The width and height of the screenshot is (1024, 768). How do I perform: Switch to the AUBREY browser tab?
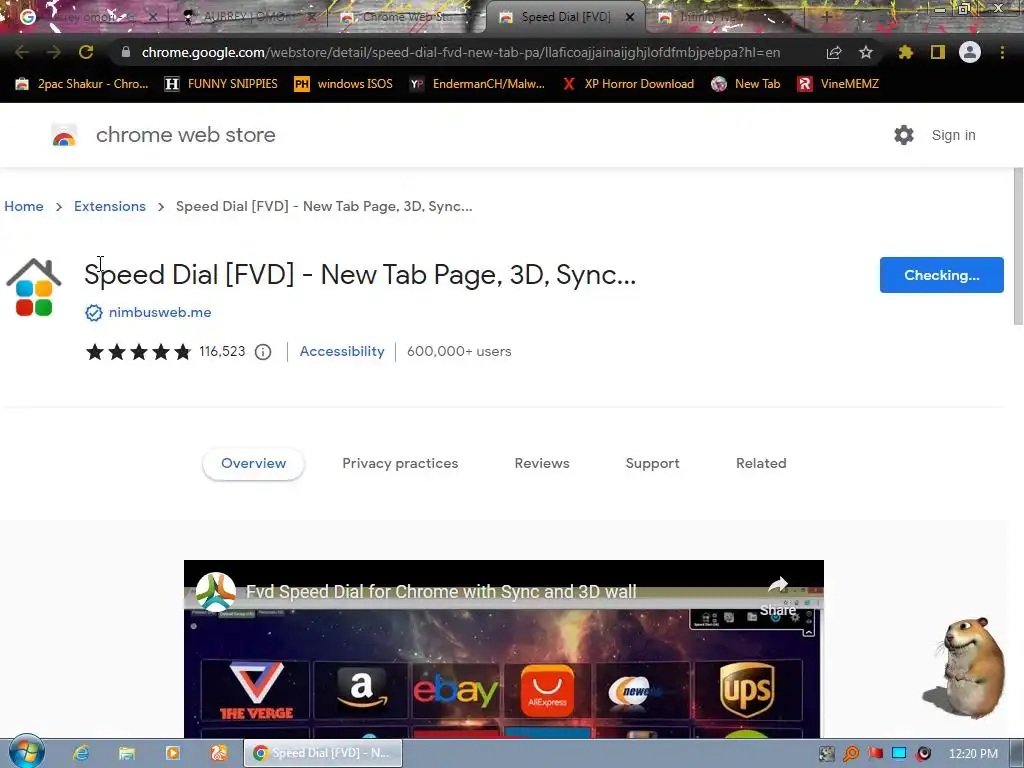[x=248, y=17]
